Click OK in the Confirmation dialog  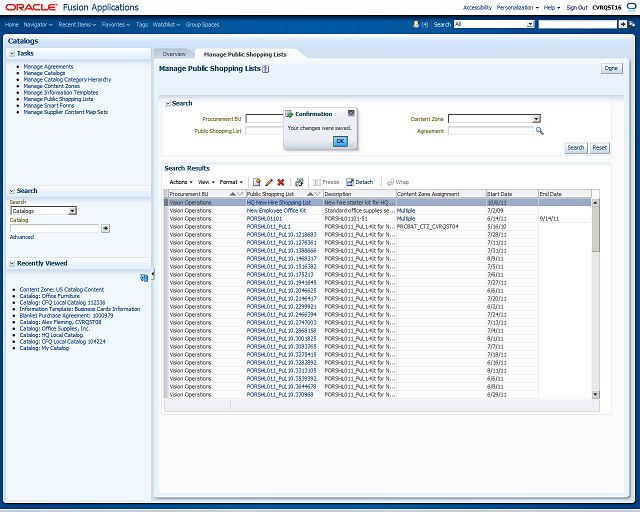pyautogui.click(x=340, y=141)
